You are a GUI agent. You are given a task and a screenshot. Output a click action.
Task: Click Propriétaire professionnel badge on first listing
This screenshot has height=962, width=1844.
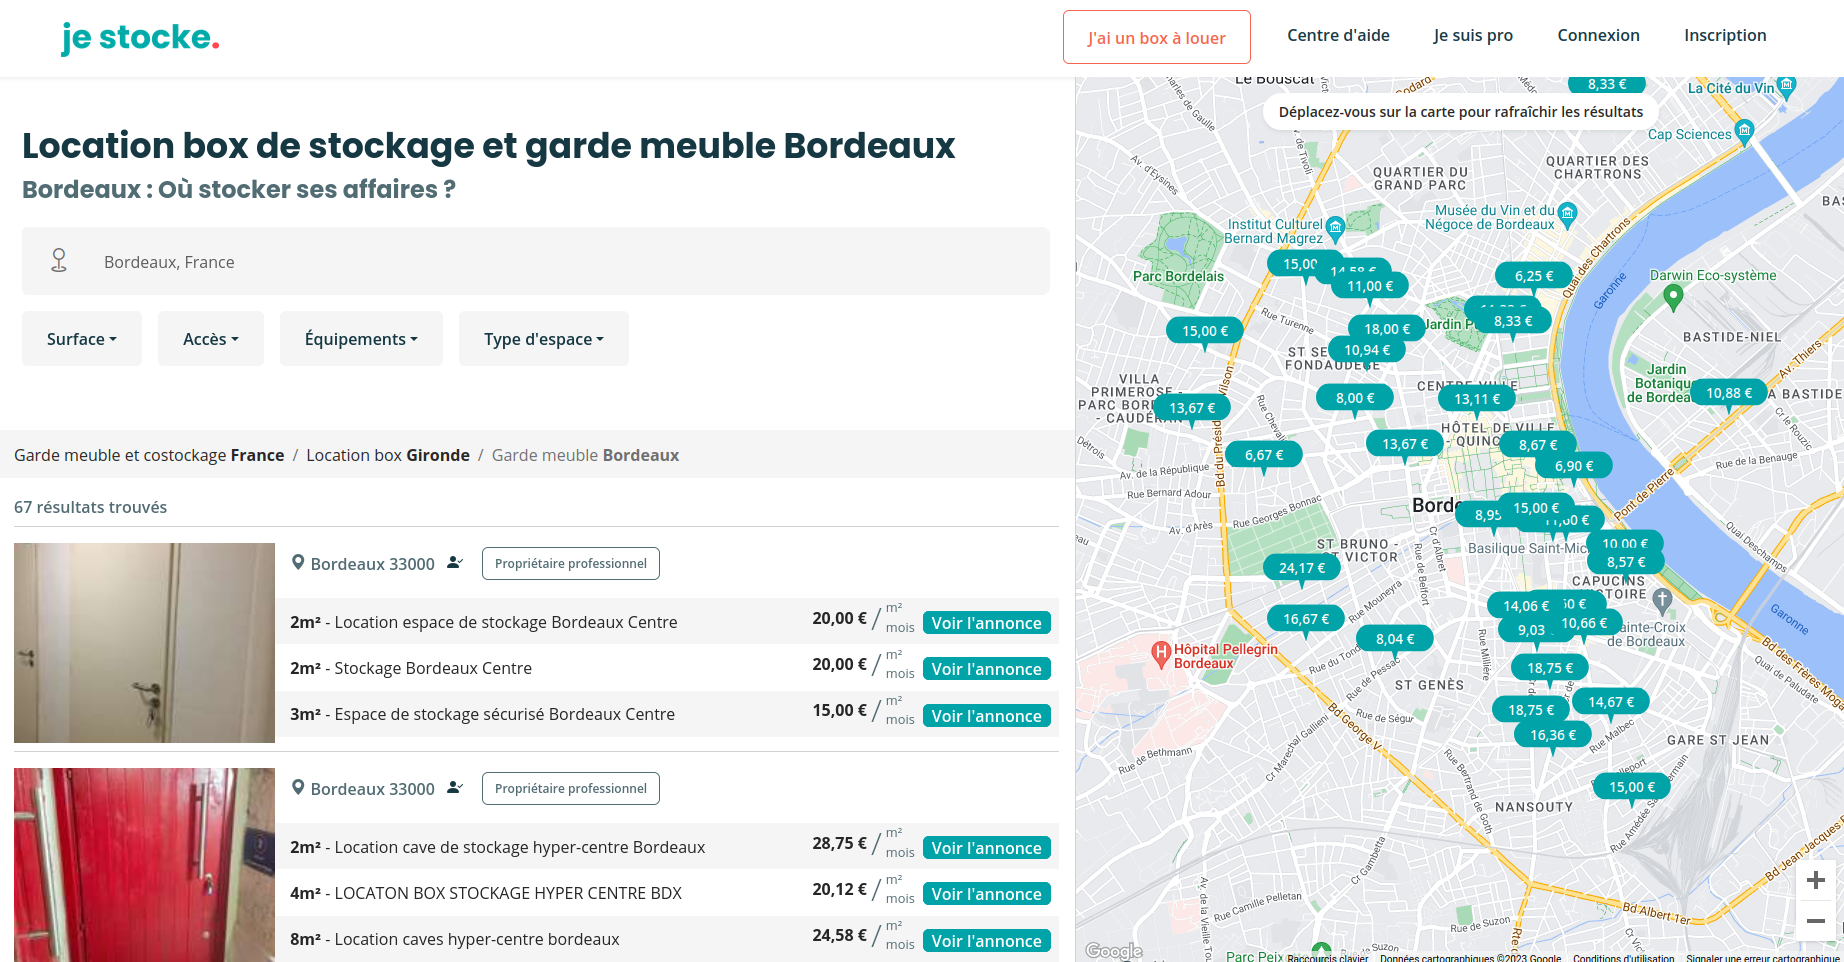(570, 563)
